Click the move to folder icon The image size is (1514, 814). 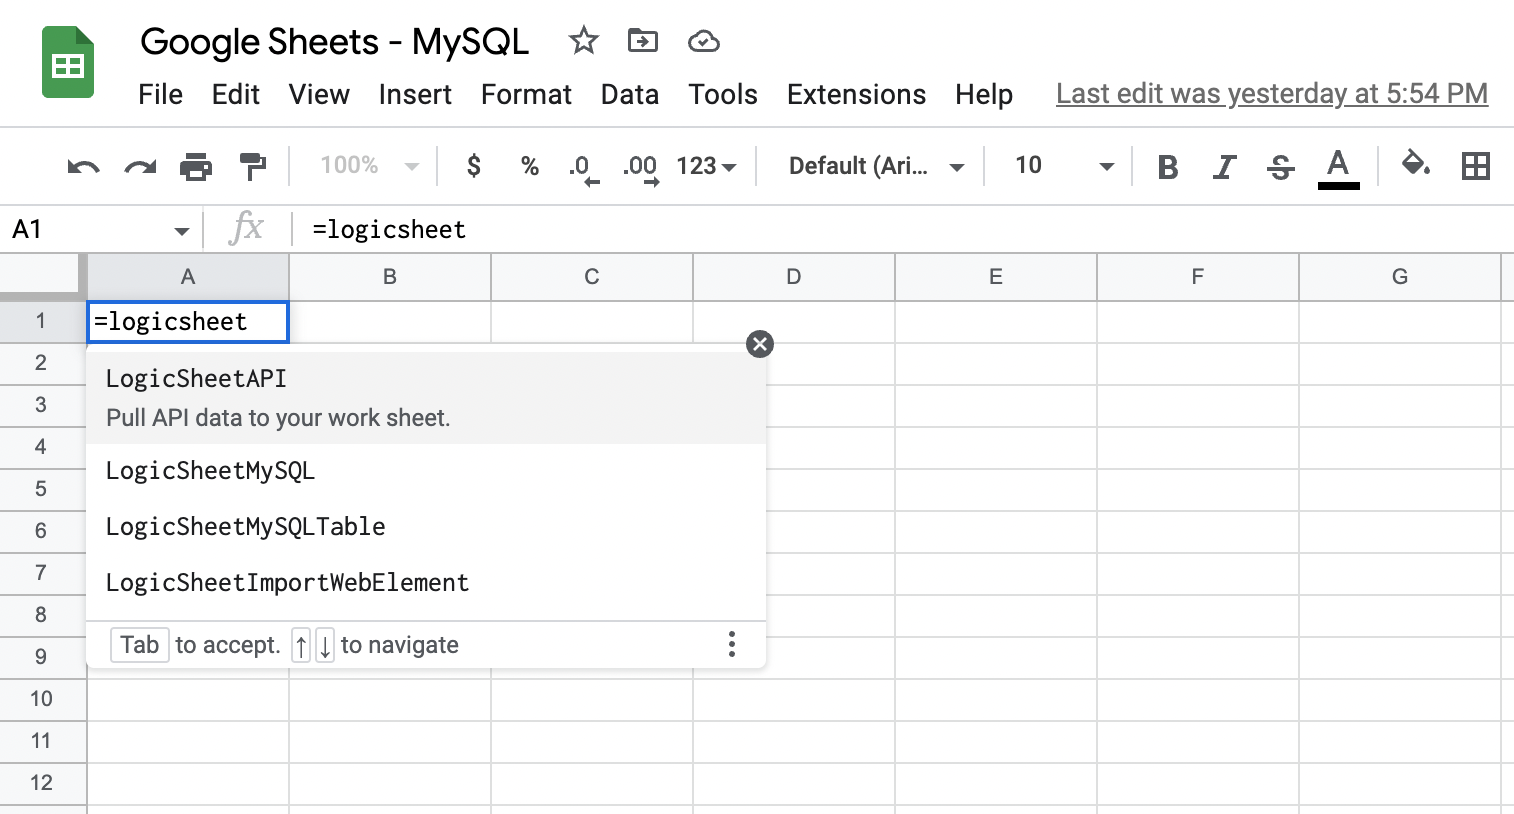click(642, 41)
